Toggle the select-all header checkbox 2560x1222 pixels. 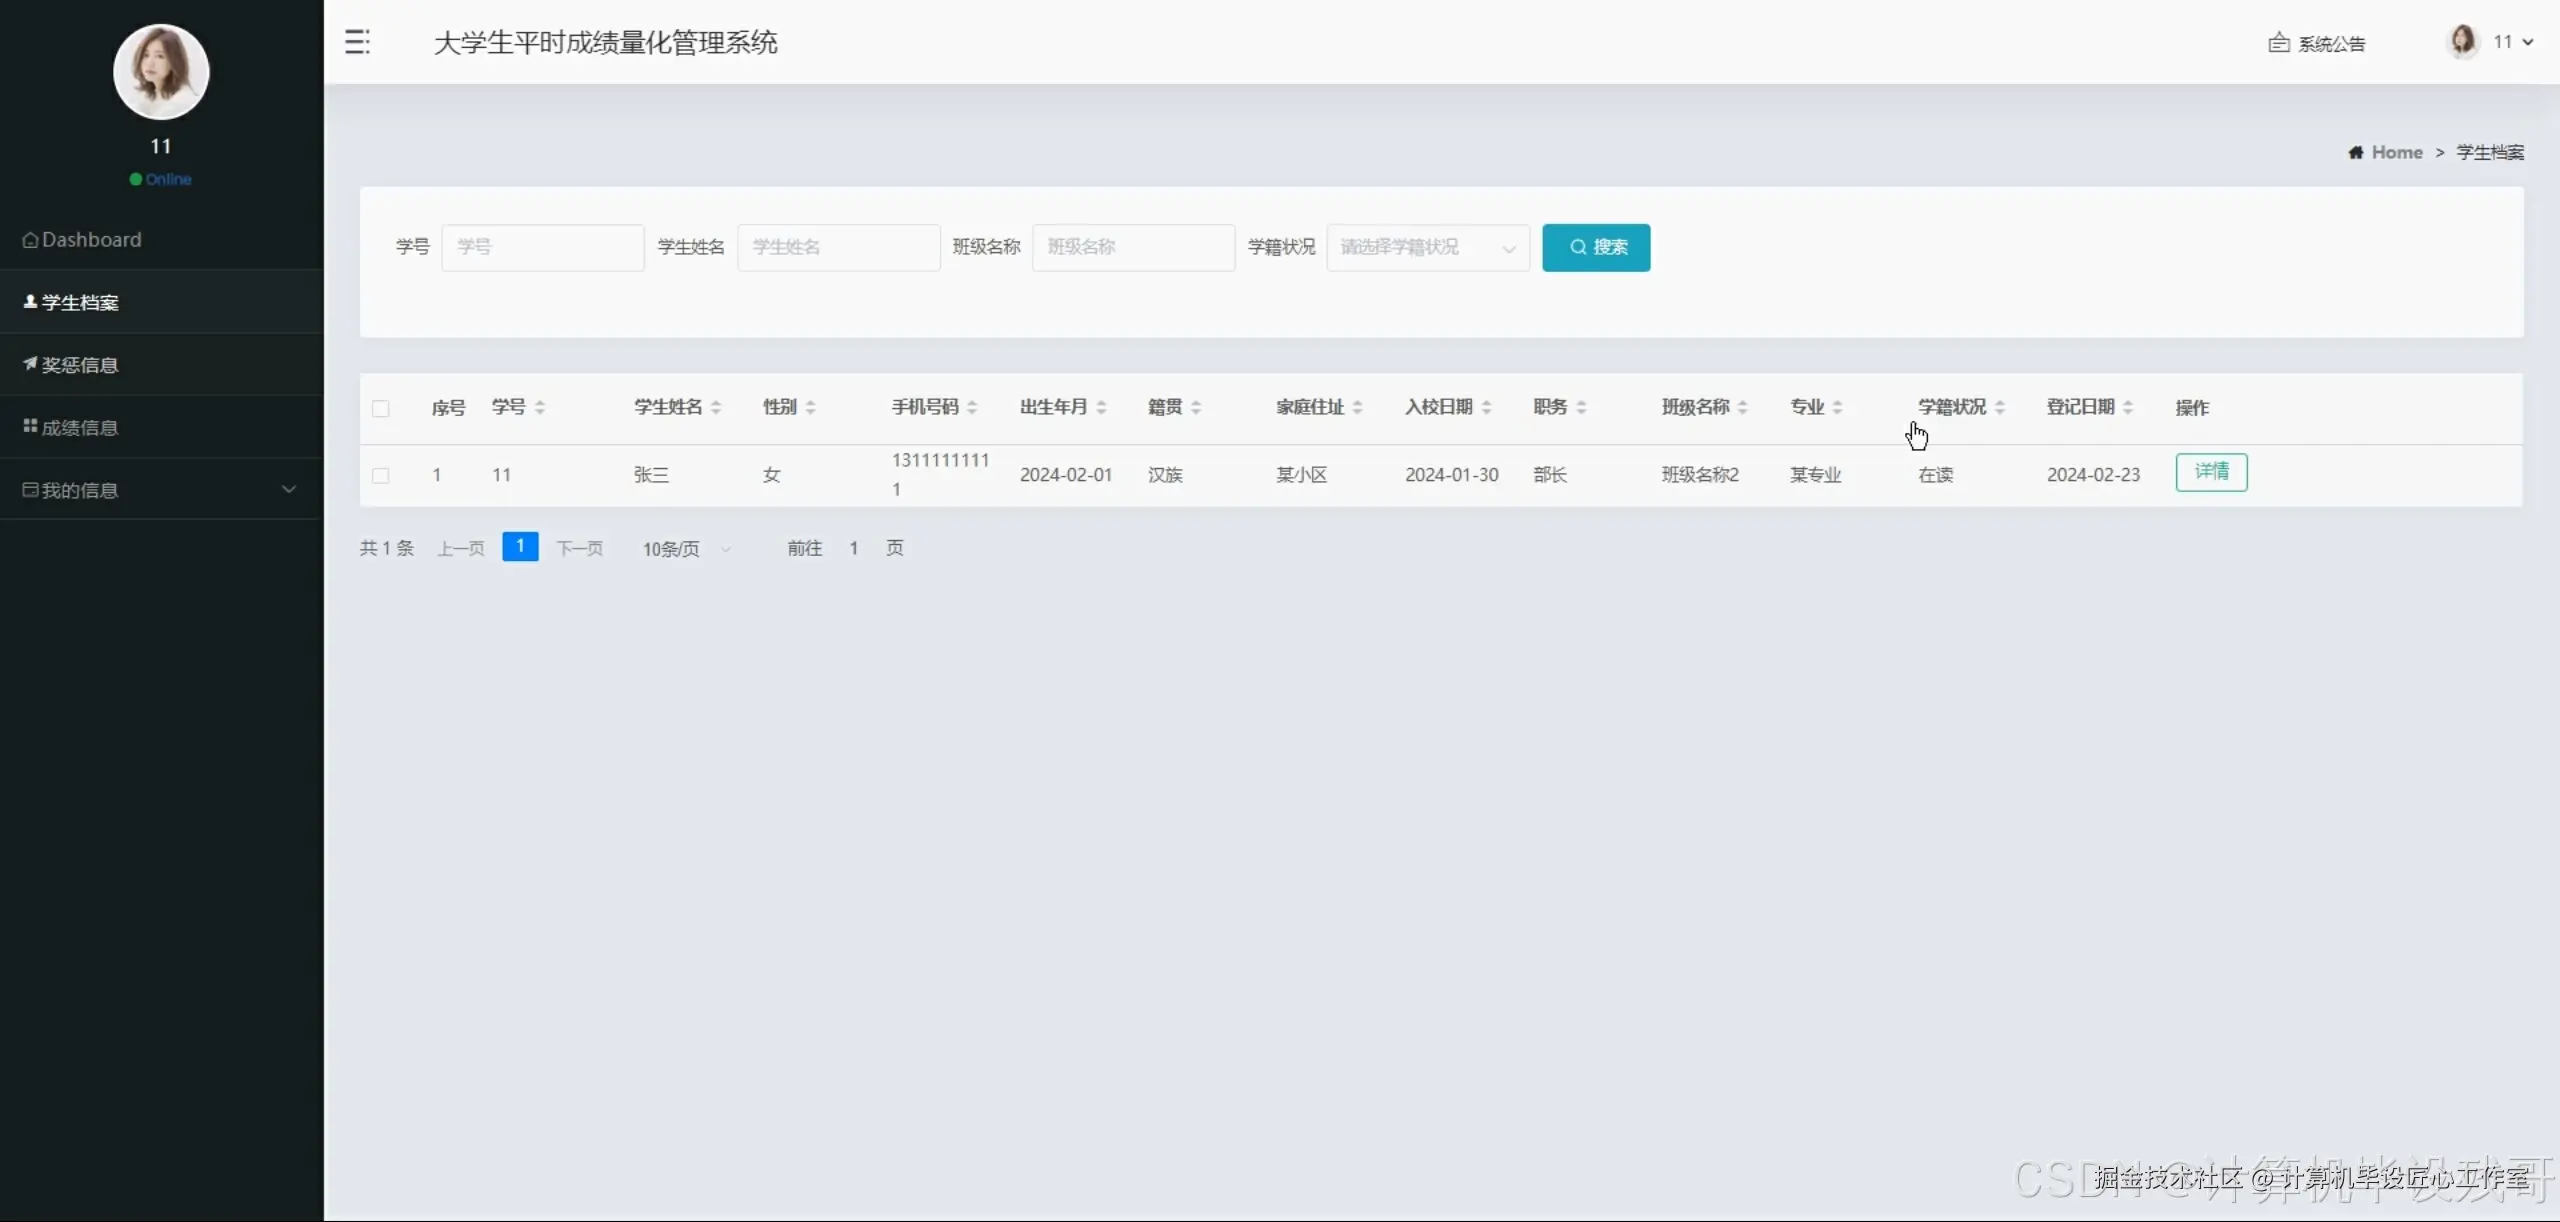(381, 408)
